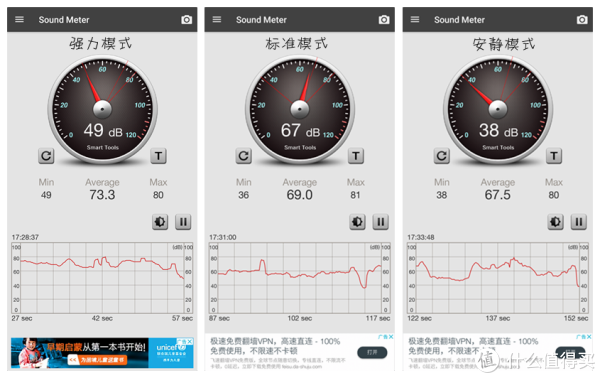Click the noise graph starting at 17:28:37
The height and width of the screenshot is (378, 600).
(x=102, y=278)
